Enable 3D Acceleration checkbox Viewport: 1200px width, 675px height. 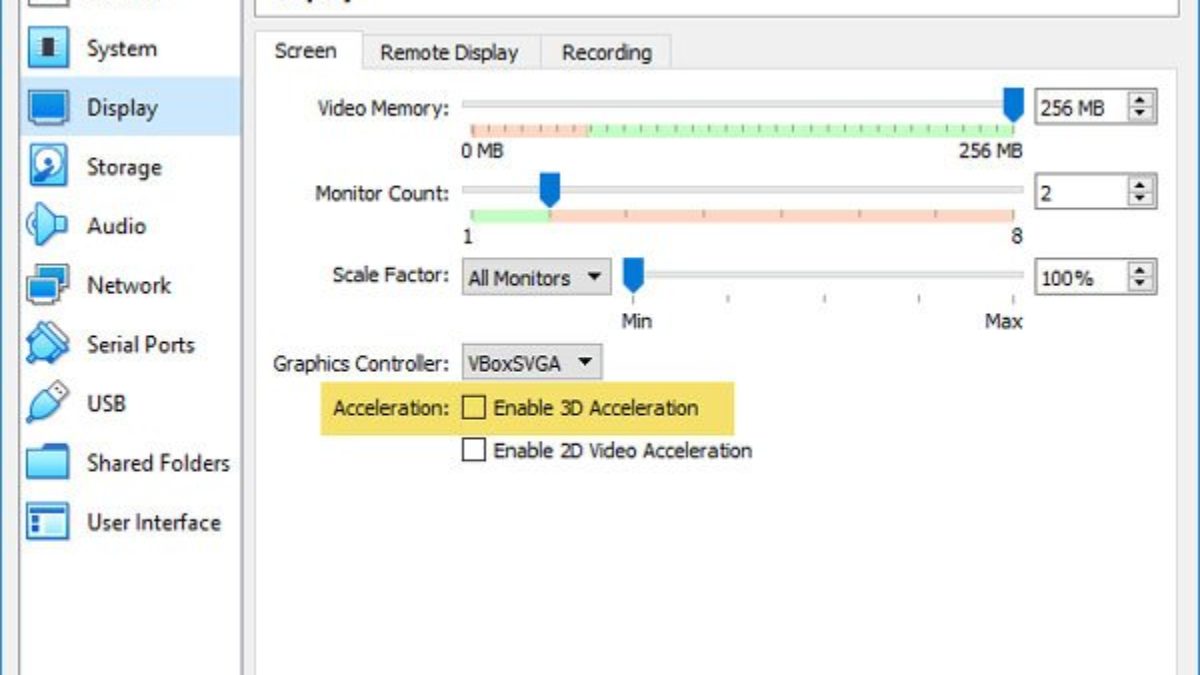click(474, 408)
